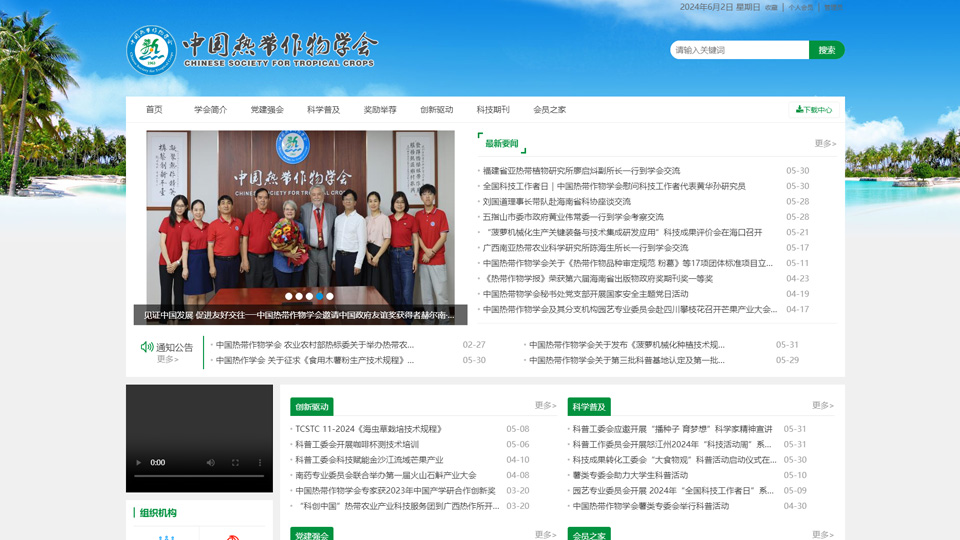960x540 pixels.
Task: Click 更多 in the 会员之家 section
Action: pos(823,534)
